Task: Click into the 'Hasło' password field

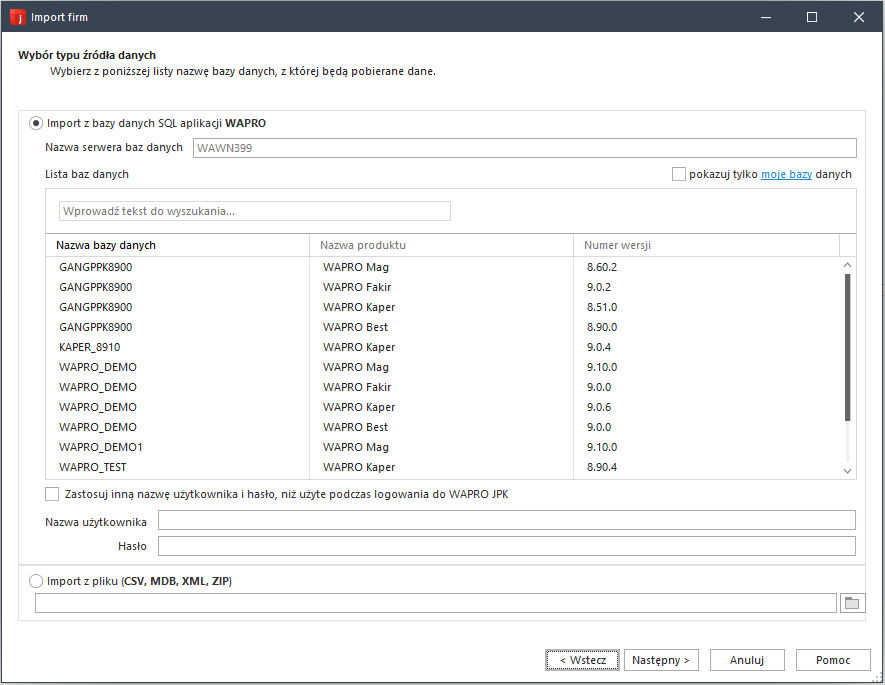Action: pos(506,546)
